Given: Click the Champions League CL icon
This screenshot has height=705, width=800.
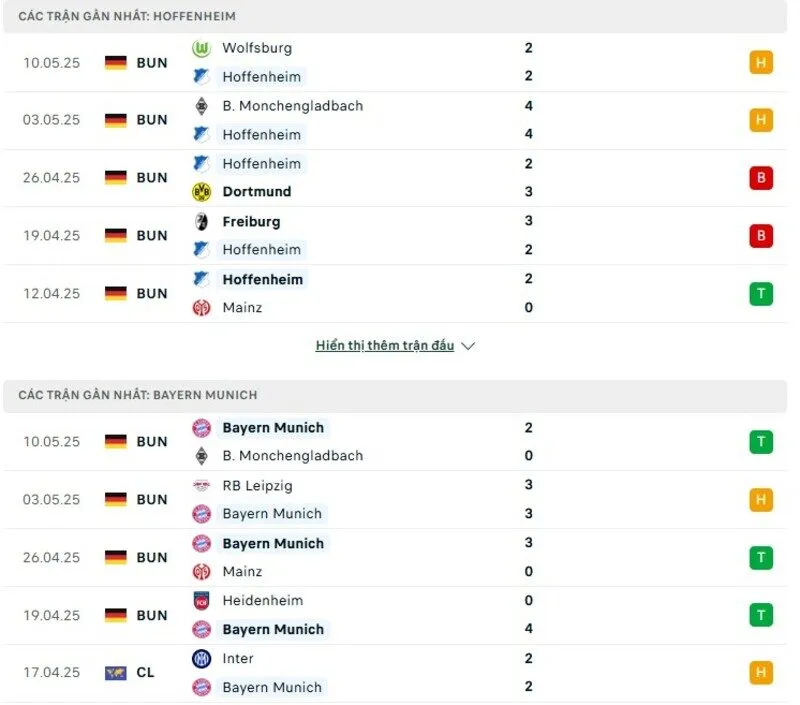Looking at the screenshot, I should pyautogui.click(x=113, y=673).
